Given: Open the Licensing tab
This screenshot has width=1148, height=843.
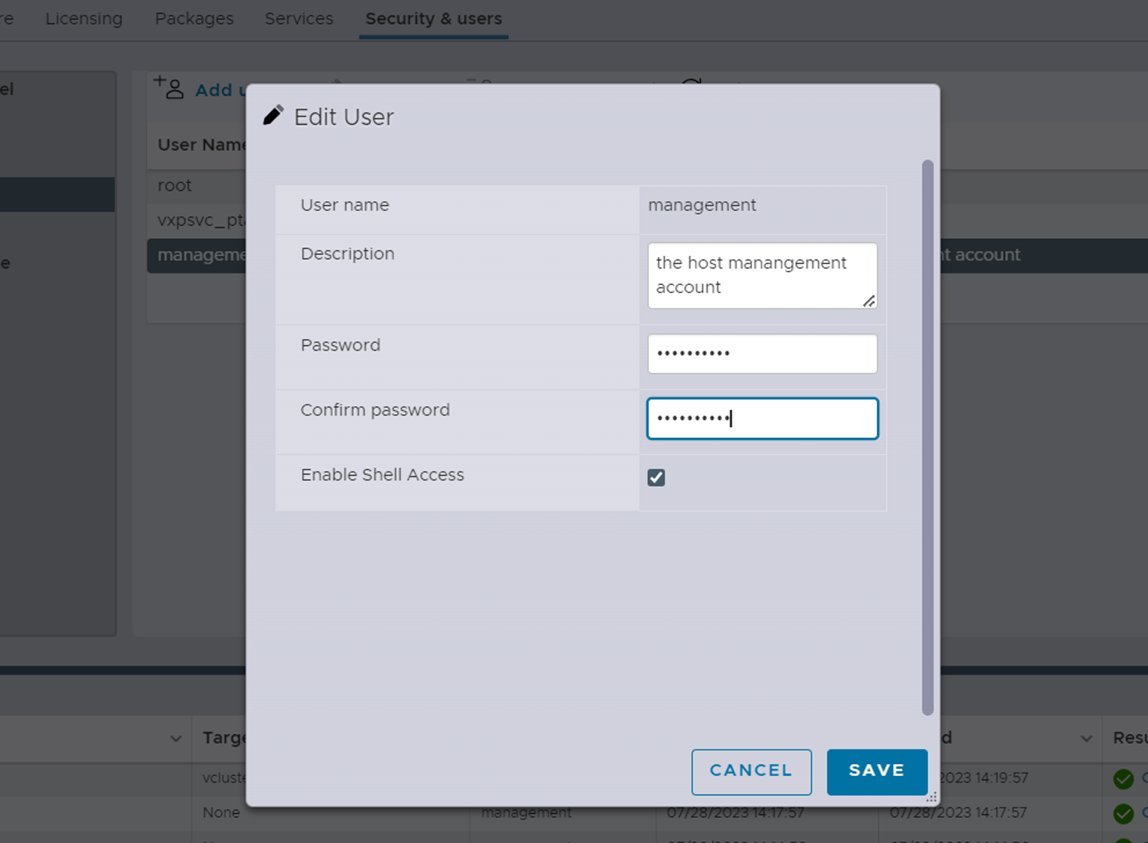Looking at the screenshot, I should (x=84, y=19).
